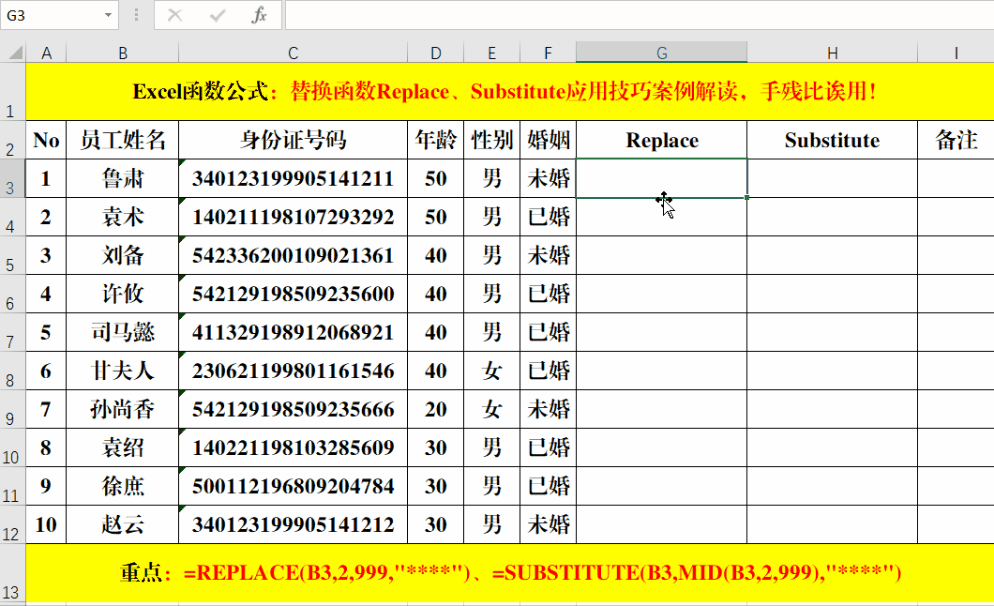Select column B header

pyautogui.click(x=122, y=53)
